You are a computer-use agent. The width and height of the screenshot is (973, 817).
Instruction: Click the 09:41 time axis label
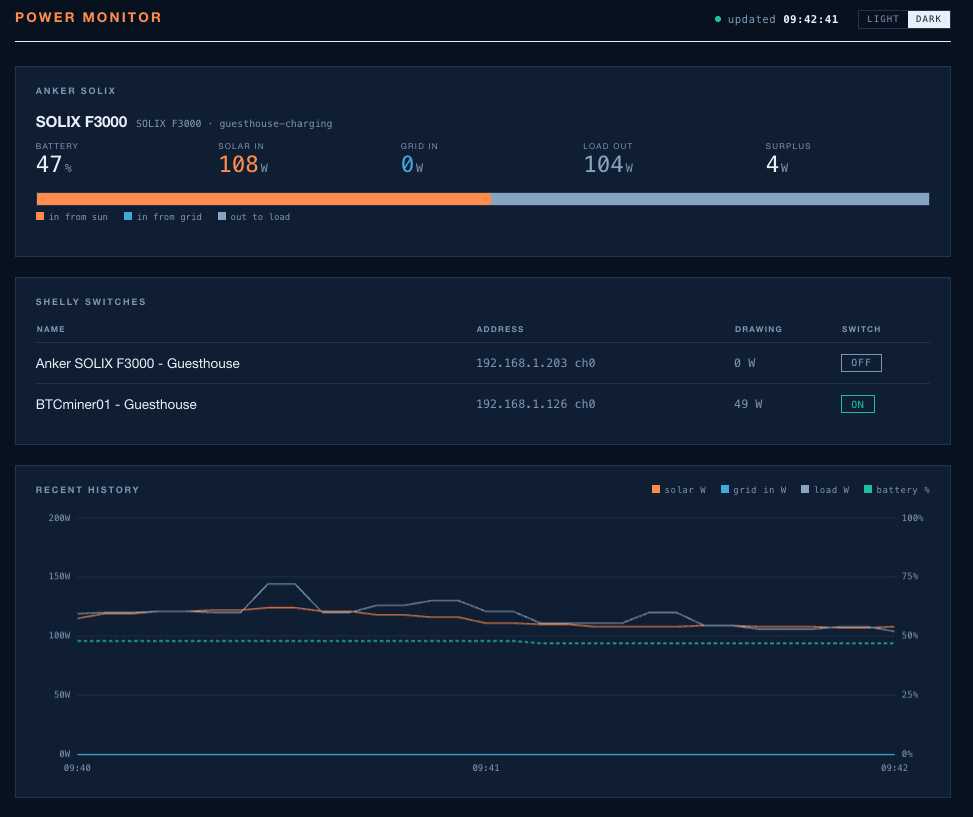[486, 768]
